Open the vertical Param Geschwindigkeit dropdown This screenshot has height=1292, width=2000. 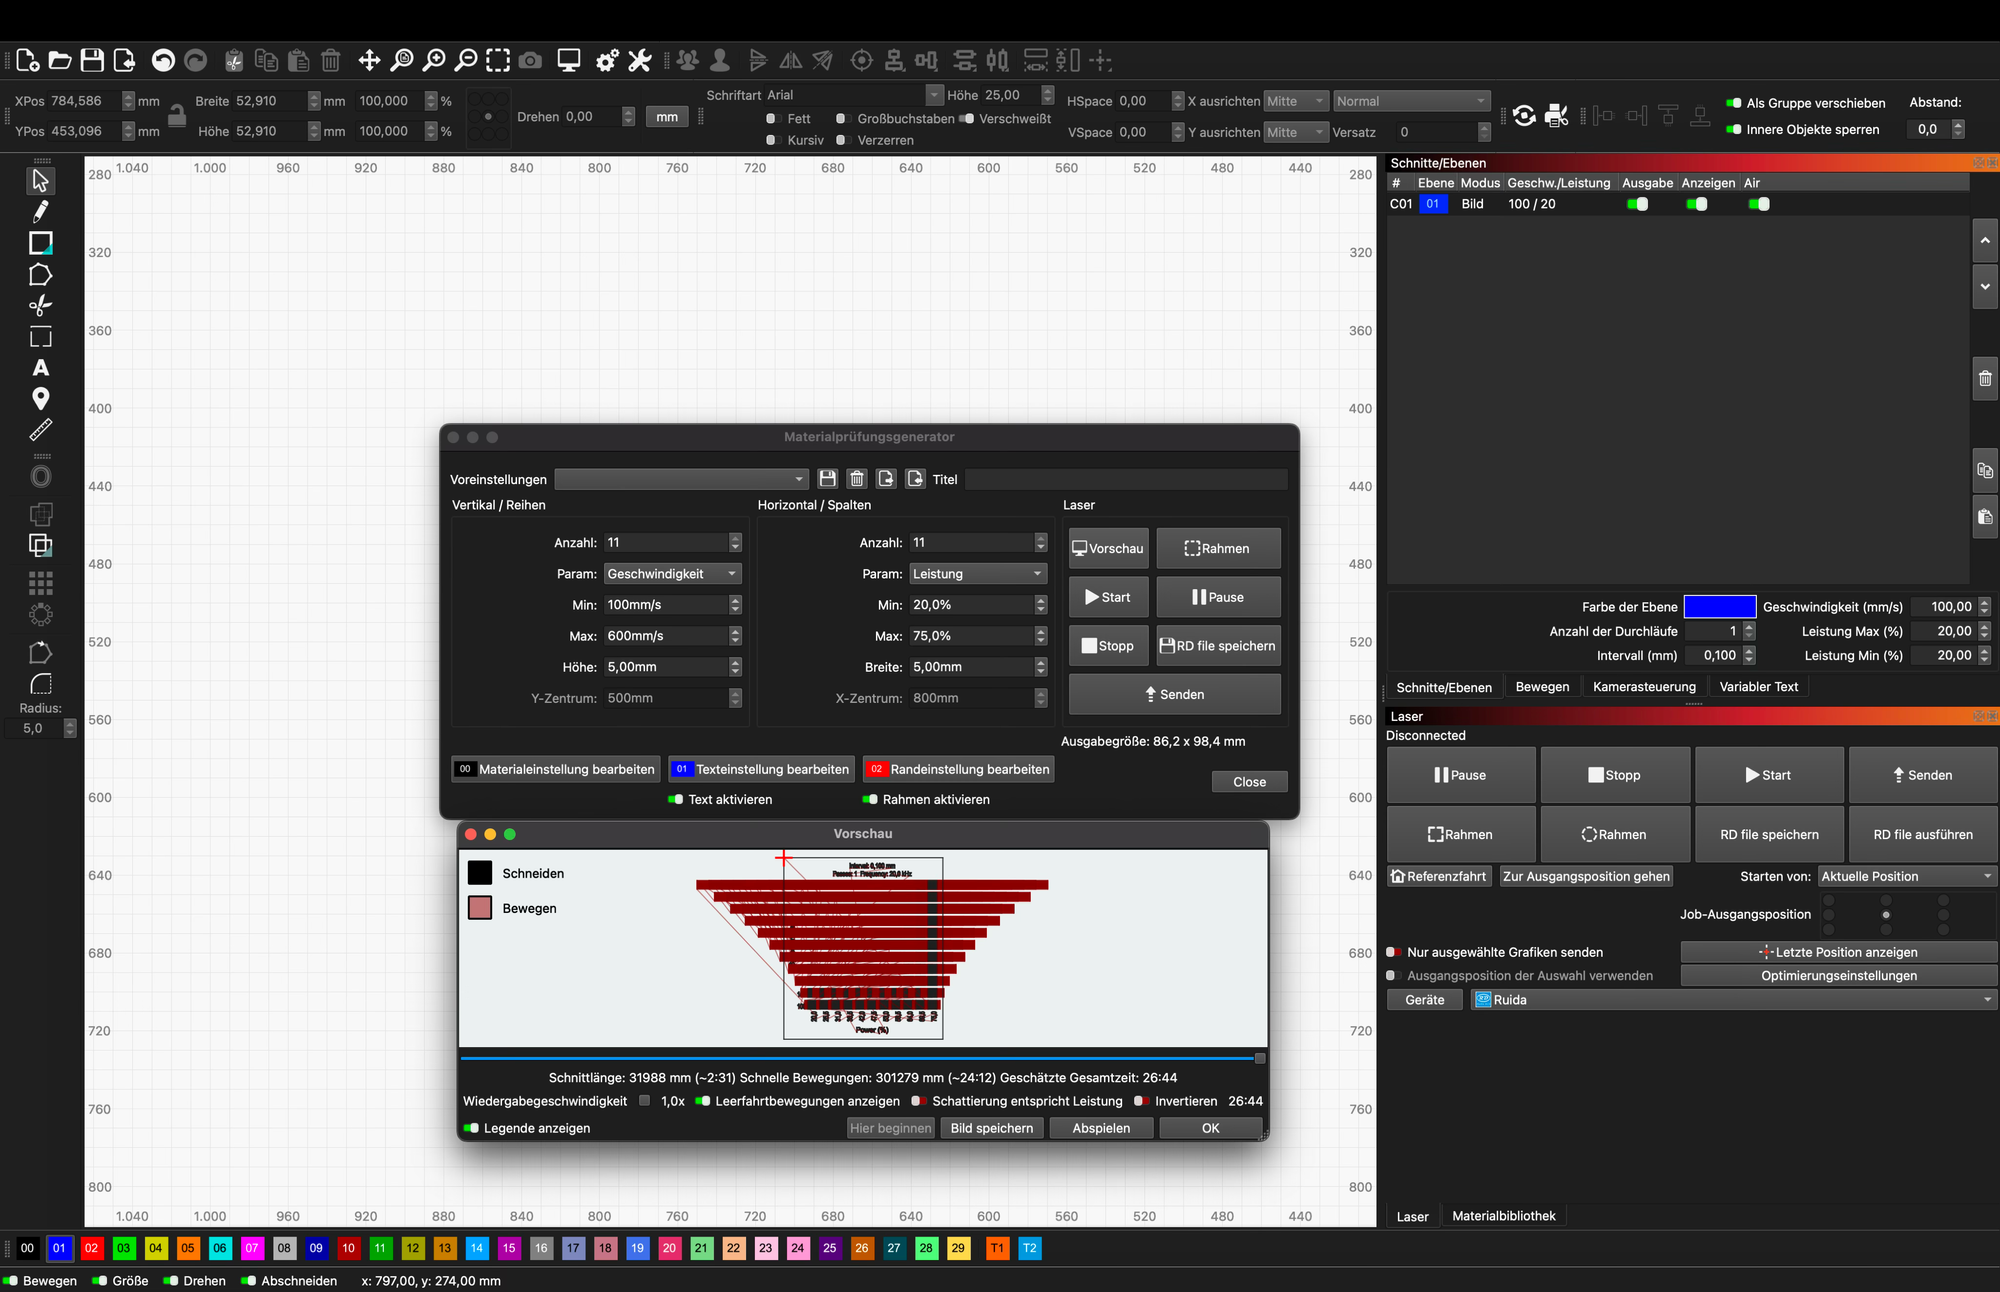click(672, 574)
